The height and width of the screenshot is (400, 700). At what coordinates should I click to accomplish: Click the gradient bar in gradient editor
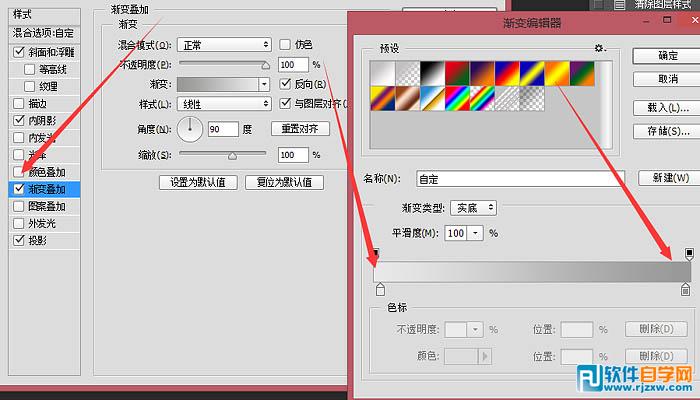(x=532, y=271)
